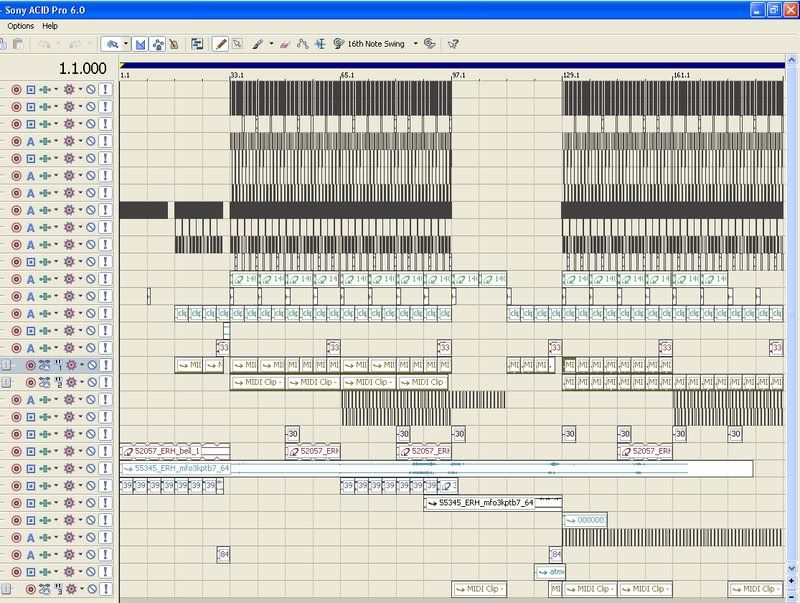Image resolution: width=800 pixels, height=603 pixels.
Task: Open the gear dropdown arrow on wide MIDI Clip track
Action: pyautogui.click(x=82, y=382)
